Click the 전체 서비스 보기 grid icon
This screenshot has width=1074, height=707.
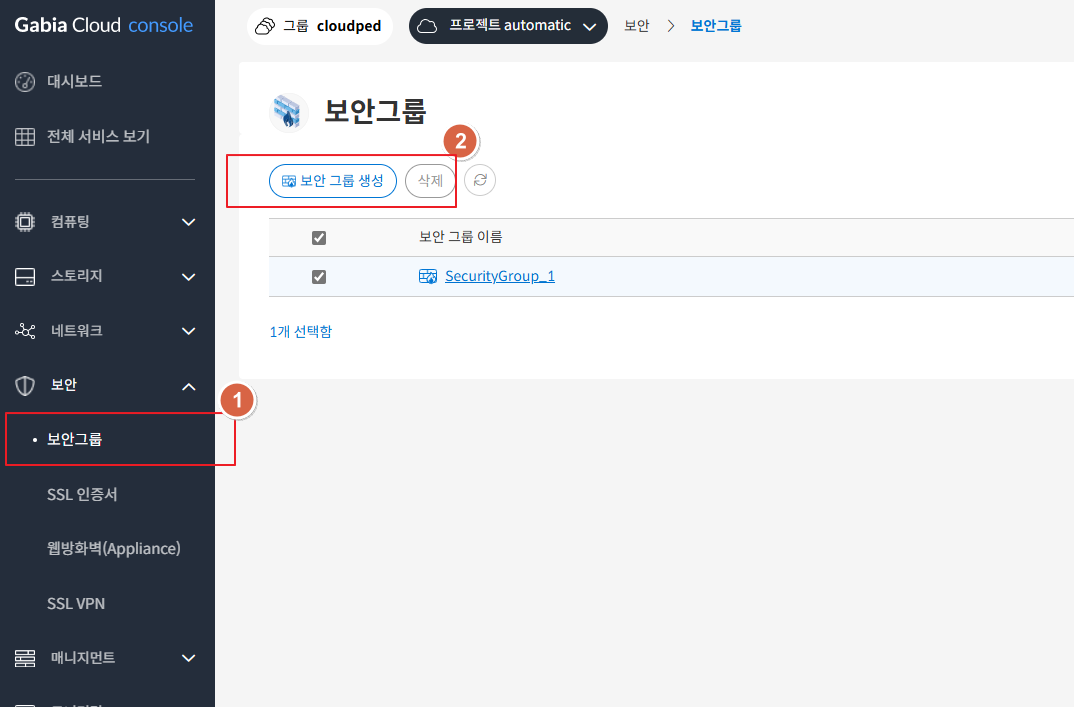[x=25, y=136]
